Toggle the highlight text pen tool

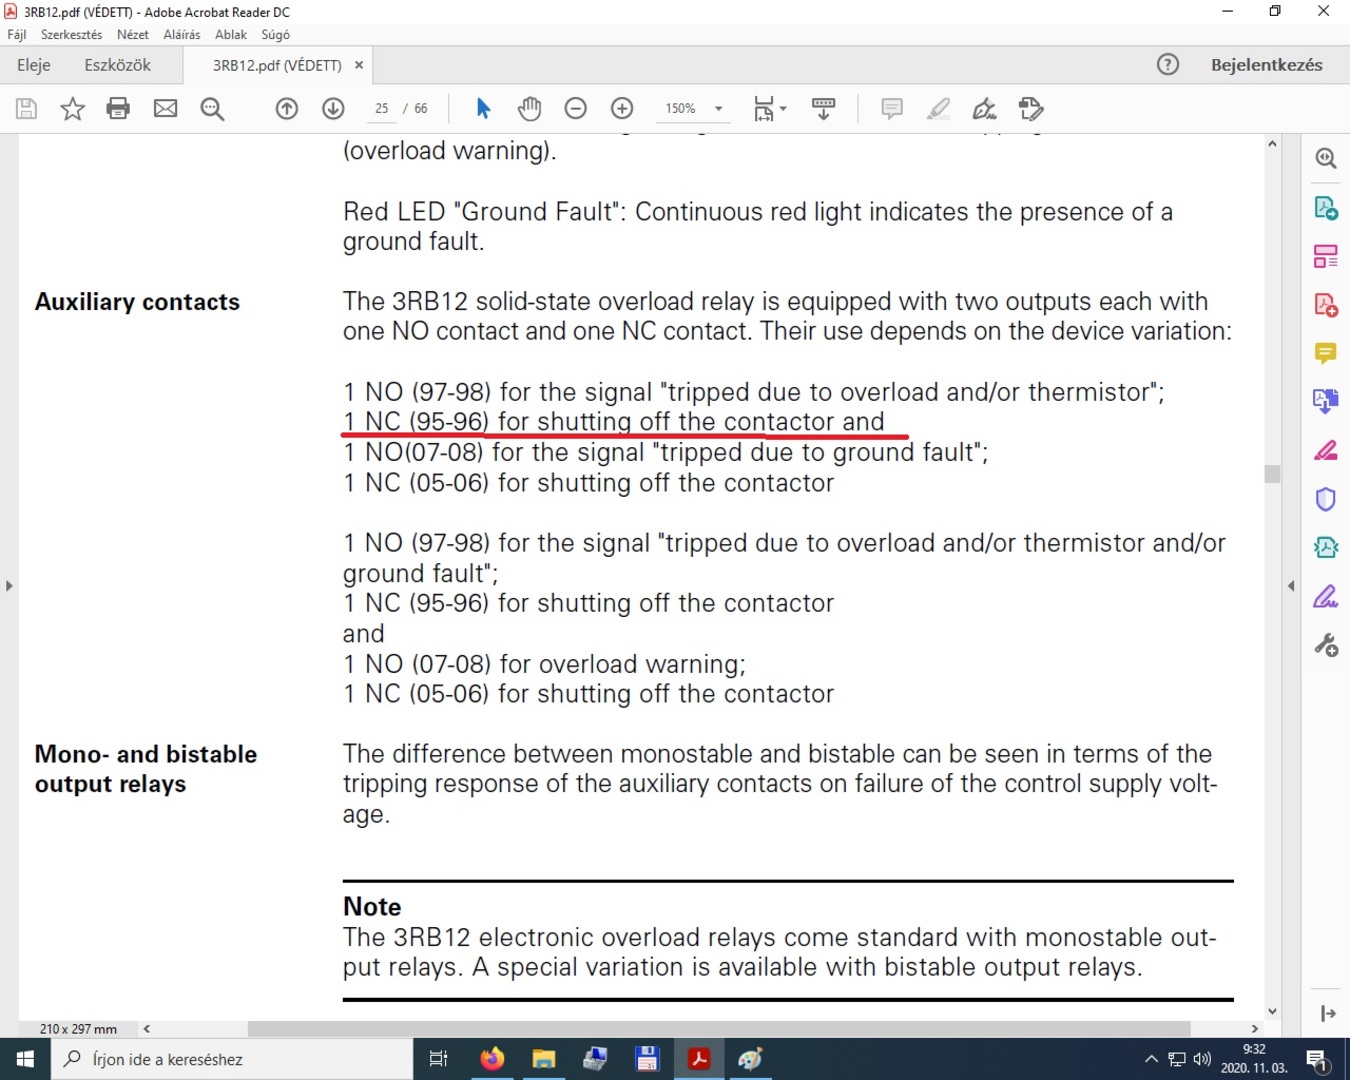pyautogui.click(x=938, y=109)
